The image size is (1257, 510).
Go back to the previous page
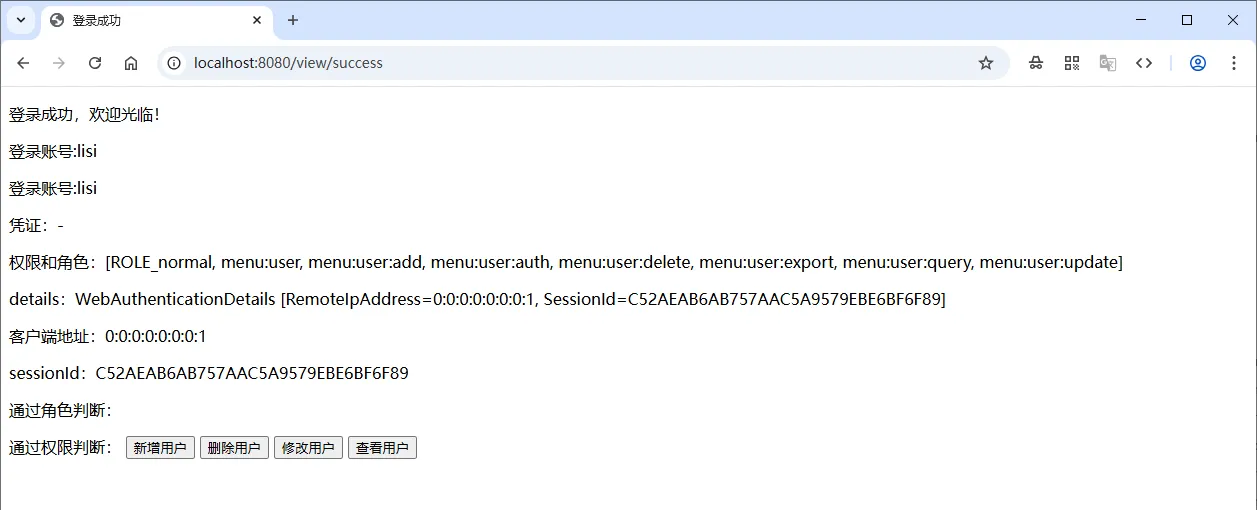[23, 63]
